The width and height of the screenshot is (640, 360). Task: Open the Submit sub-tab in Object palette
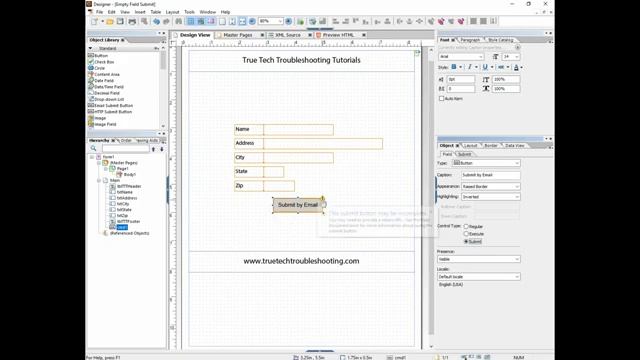pyautogui.click(x=464, y=154)
